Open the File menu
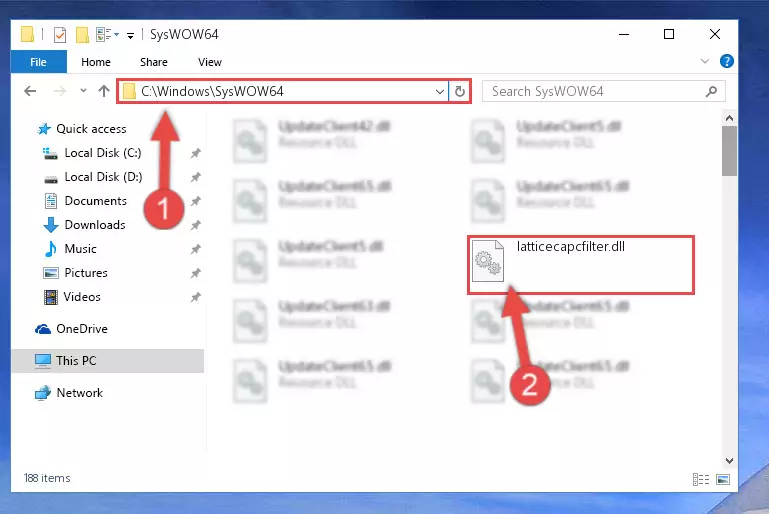The width and height of the screenshot is (769, 514). tap(38, 62)
